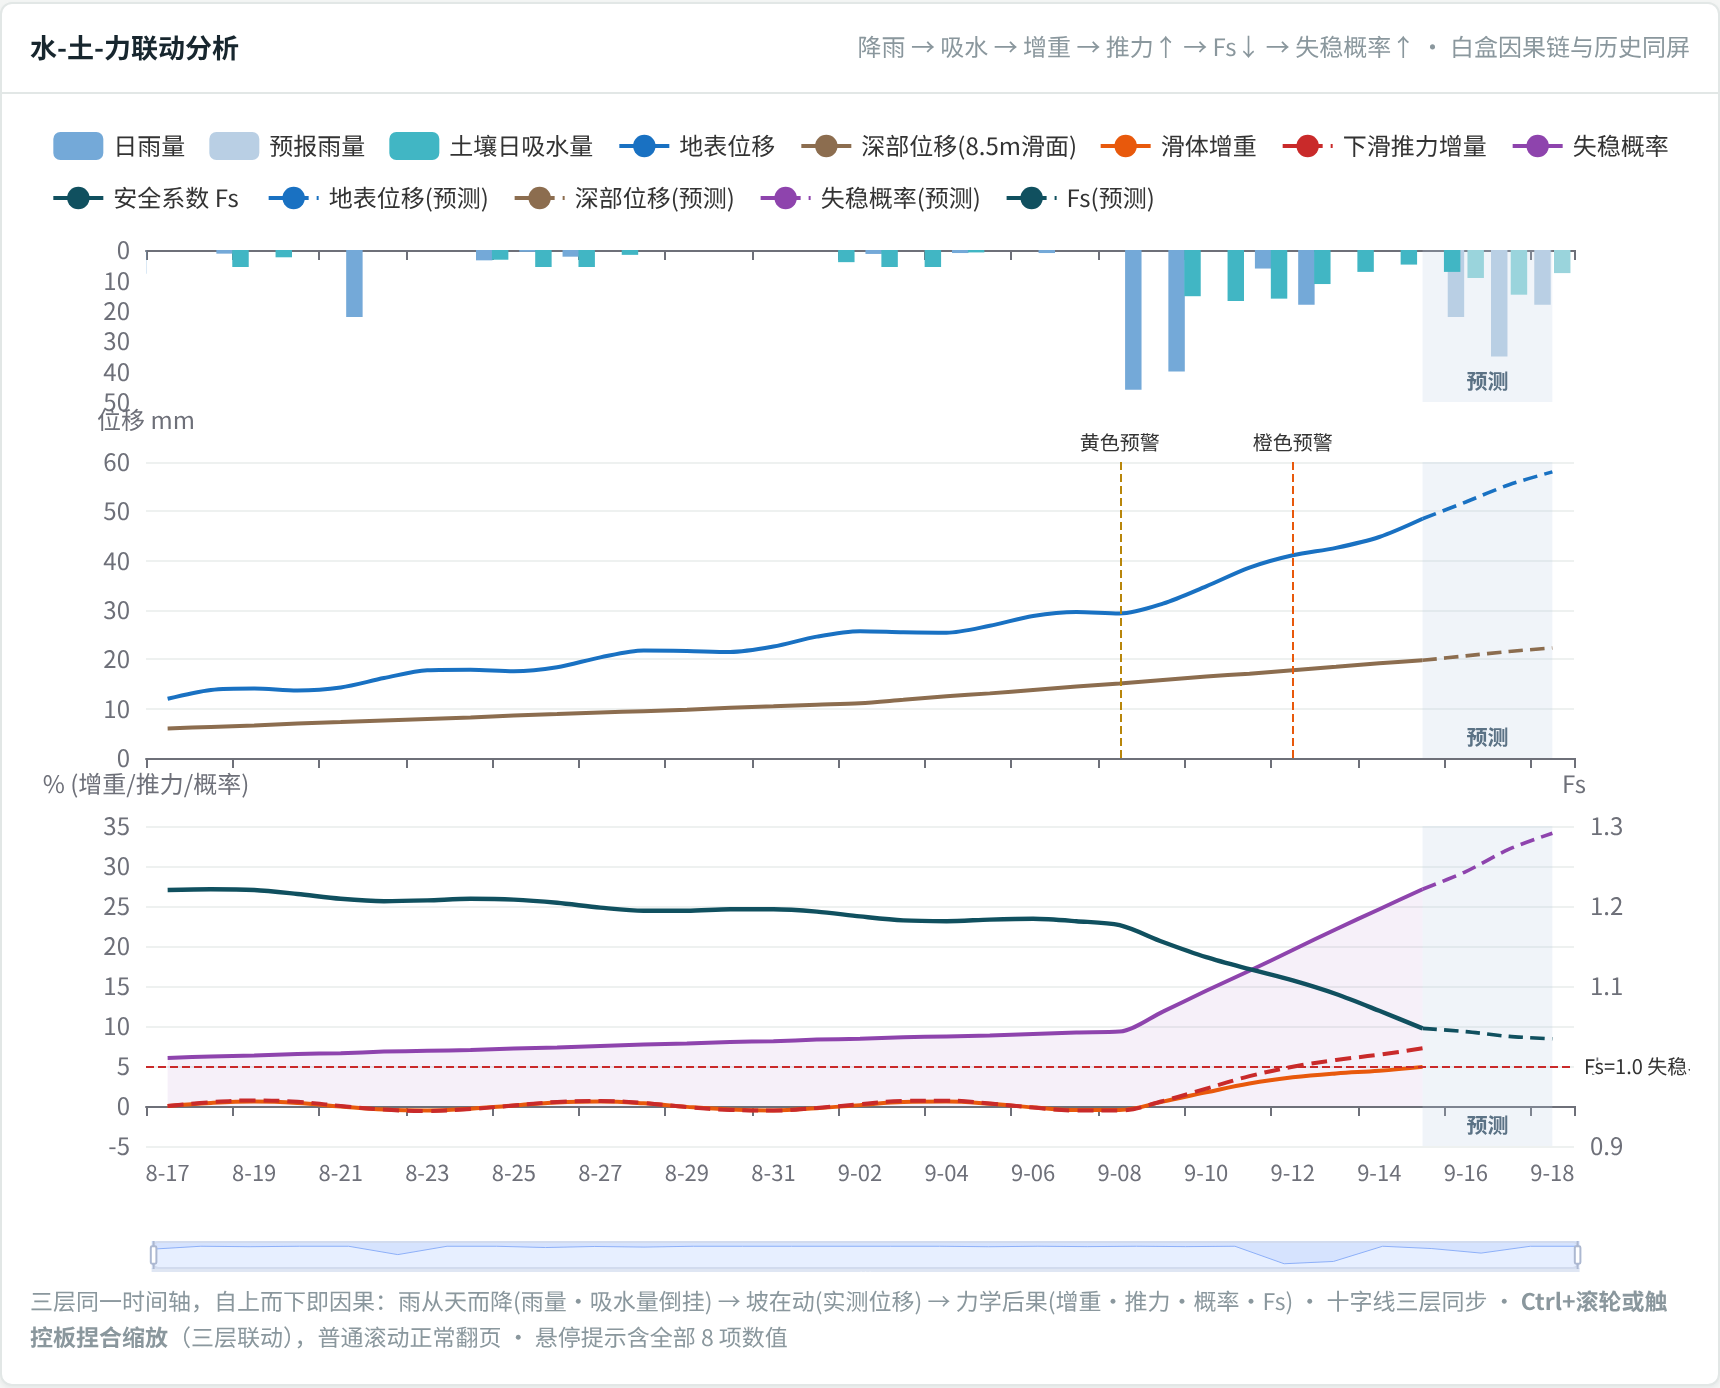The width and height of the screenshot is (1720, 1388).
Task: Toggle the 日雨量 legend series
Action: pyautogui.click(x=119, y=146)
